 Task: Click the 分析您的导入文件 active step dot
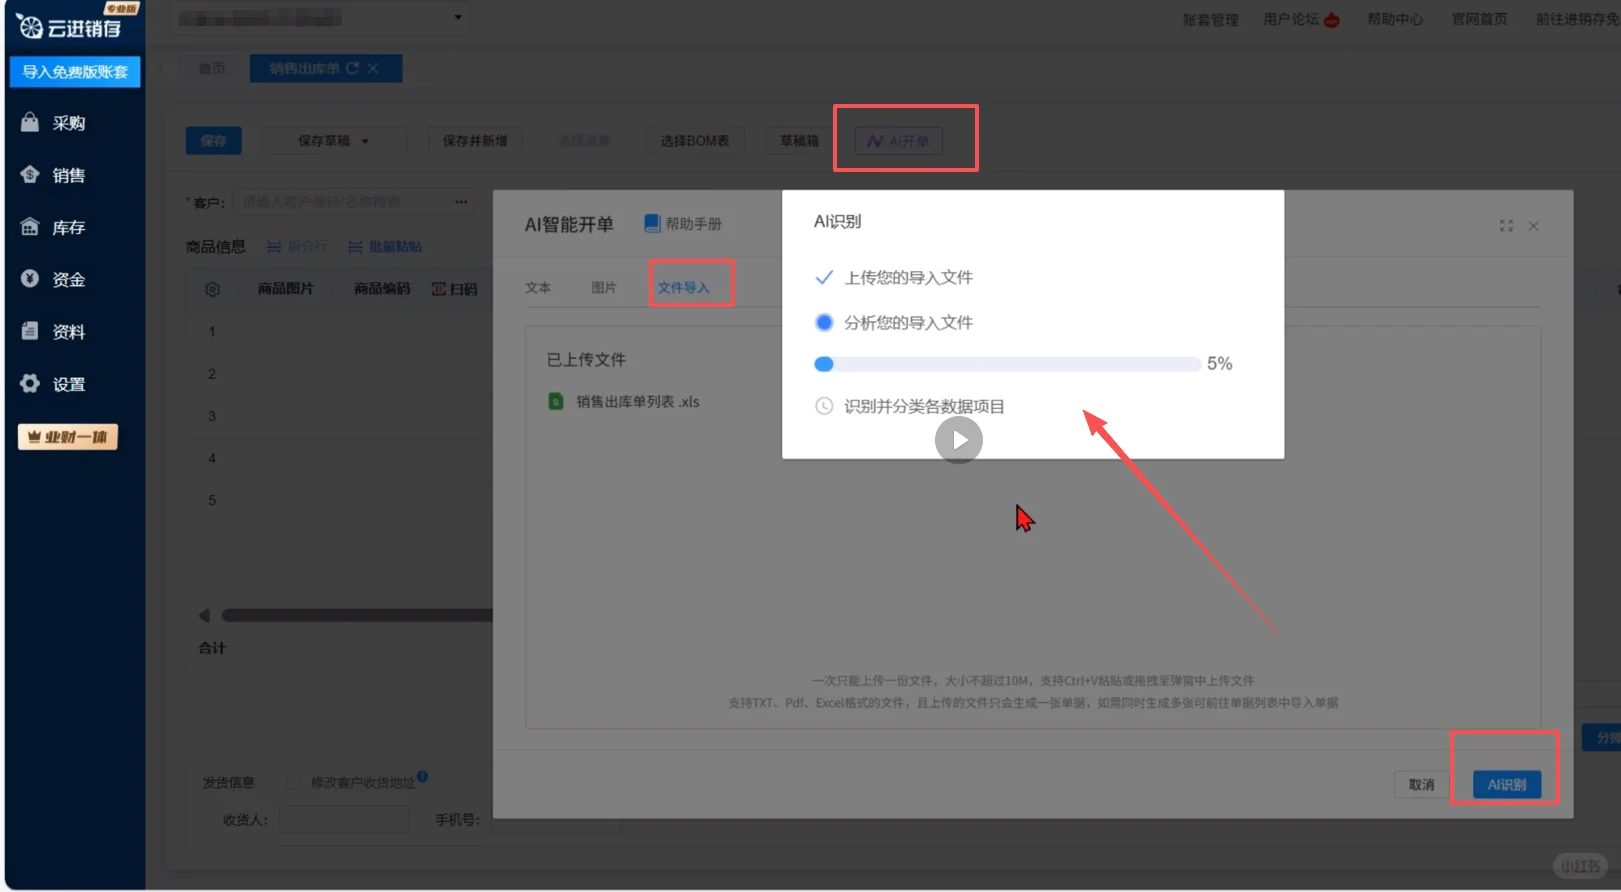[824, 322]
